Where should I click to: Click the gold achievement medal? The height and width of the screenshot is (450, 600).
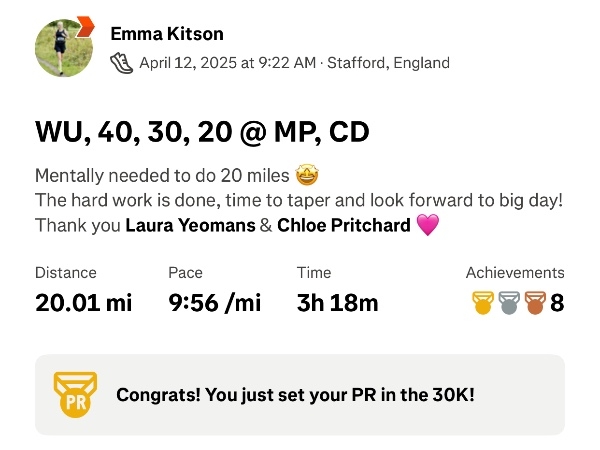(x=483, y=303)
